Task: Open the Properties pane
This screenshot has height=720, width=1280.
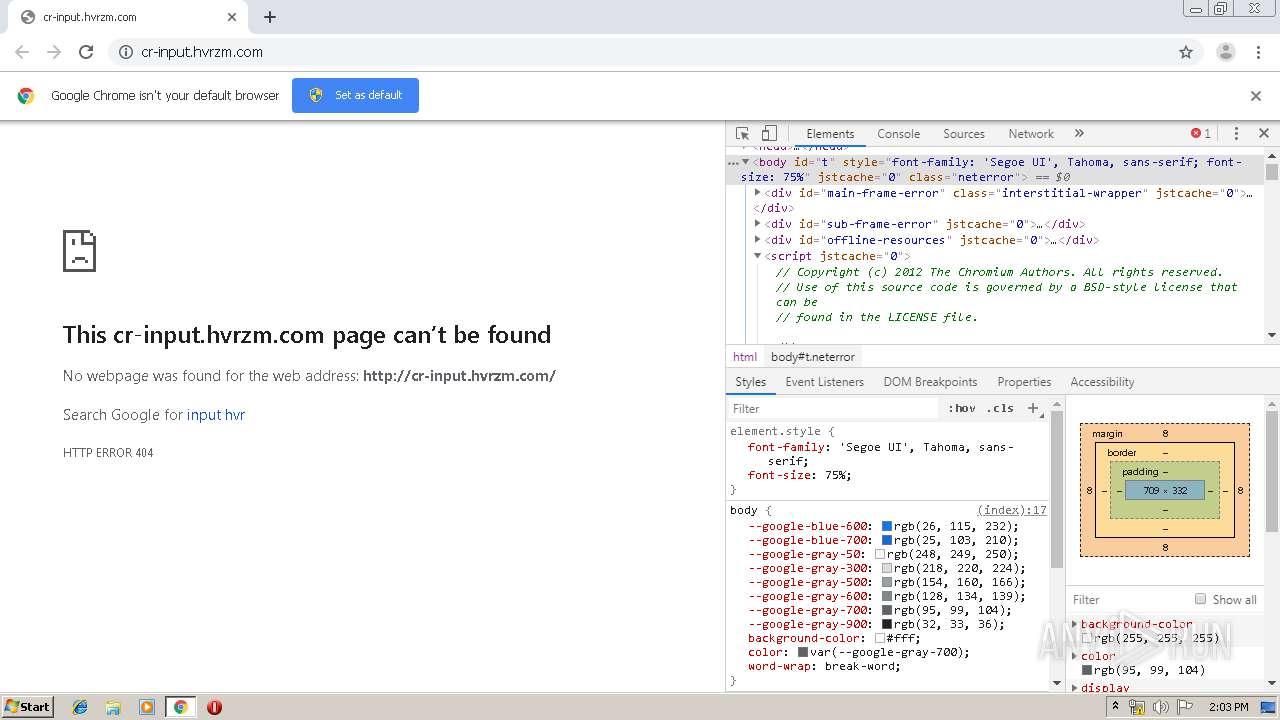Action: [x=1024, y=382]
